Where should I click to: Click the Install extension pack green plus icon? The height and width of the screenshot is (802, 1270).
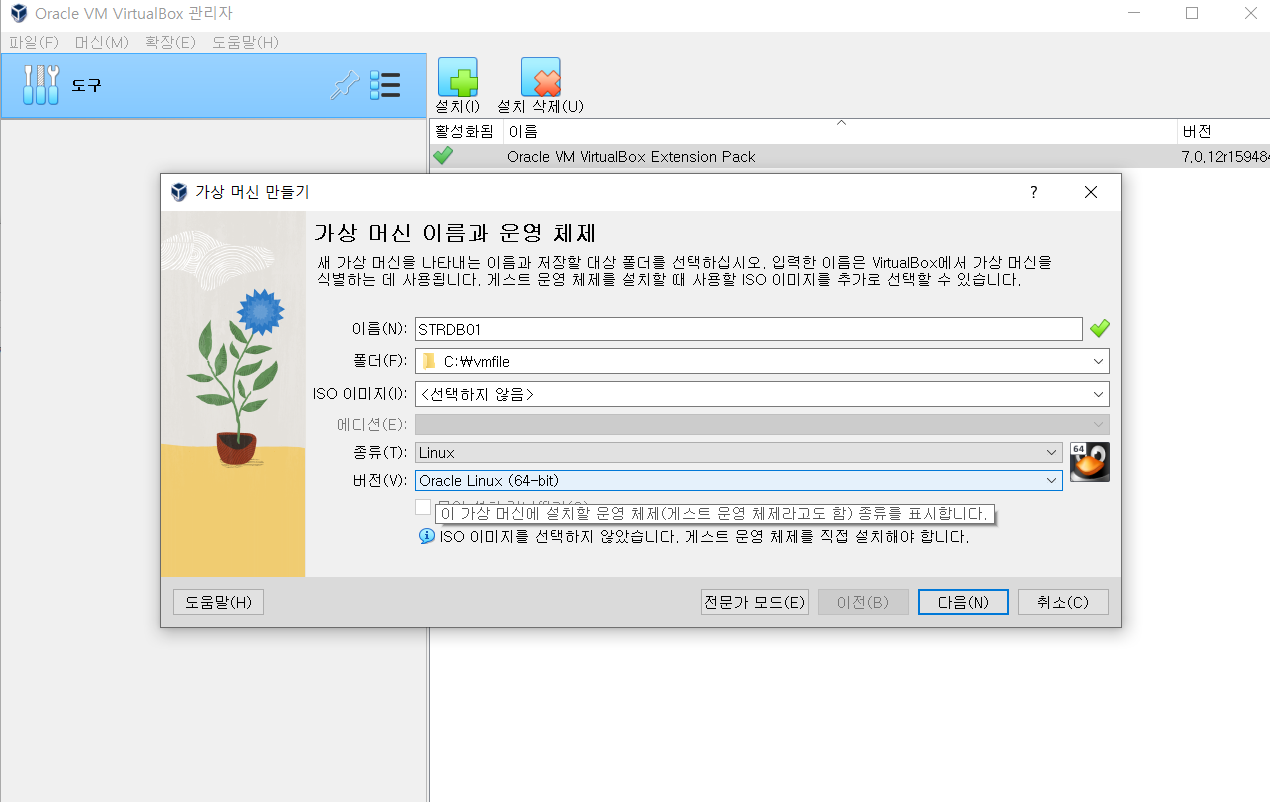pyautogui.click(x=458, y=77)
